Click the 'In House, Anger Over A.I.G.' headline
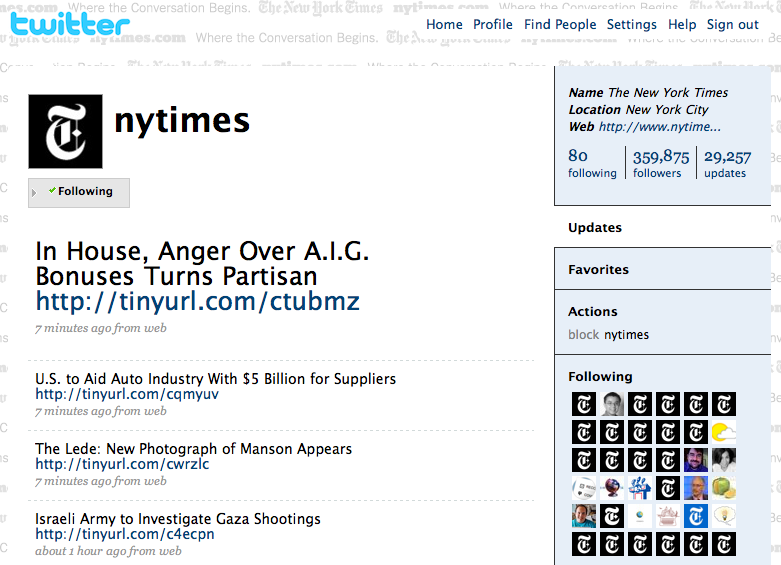Screen dimensions: 781x565 [x=202, y=264]
